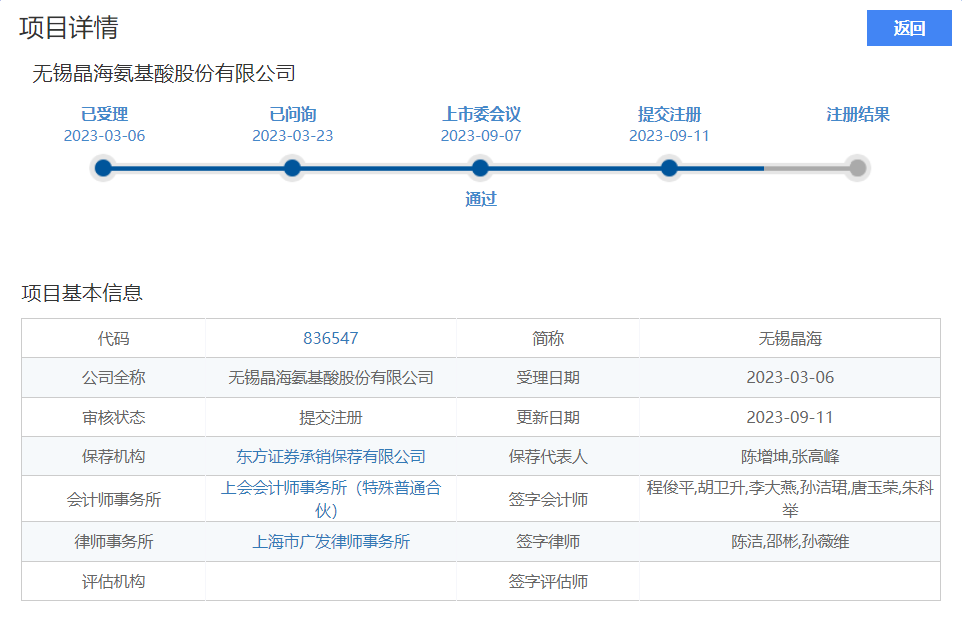Select the gray 注册结果 timeline node

point(857,168)
